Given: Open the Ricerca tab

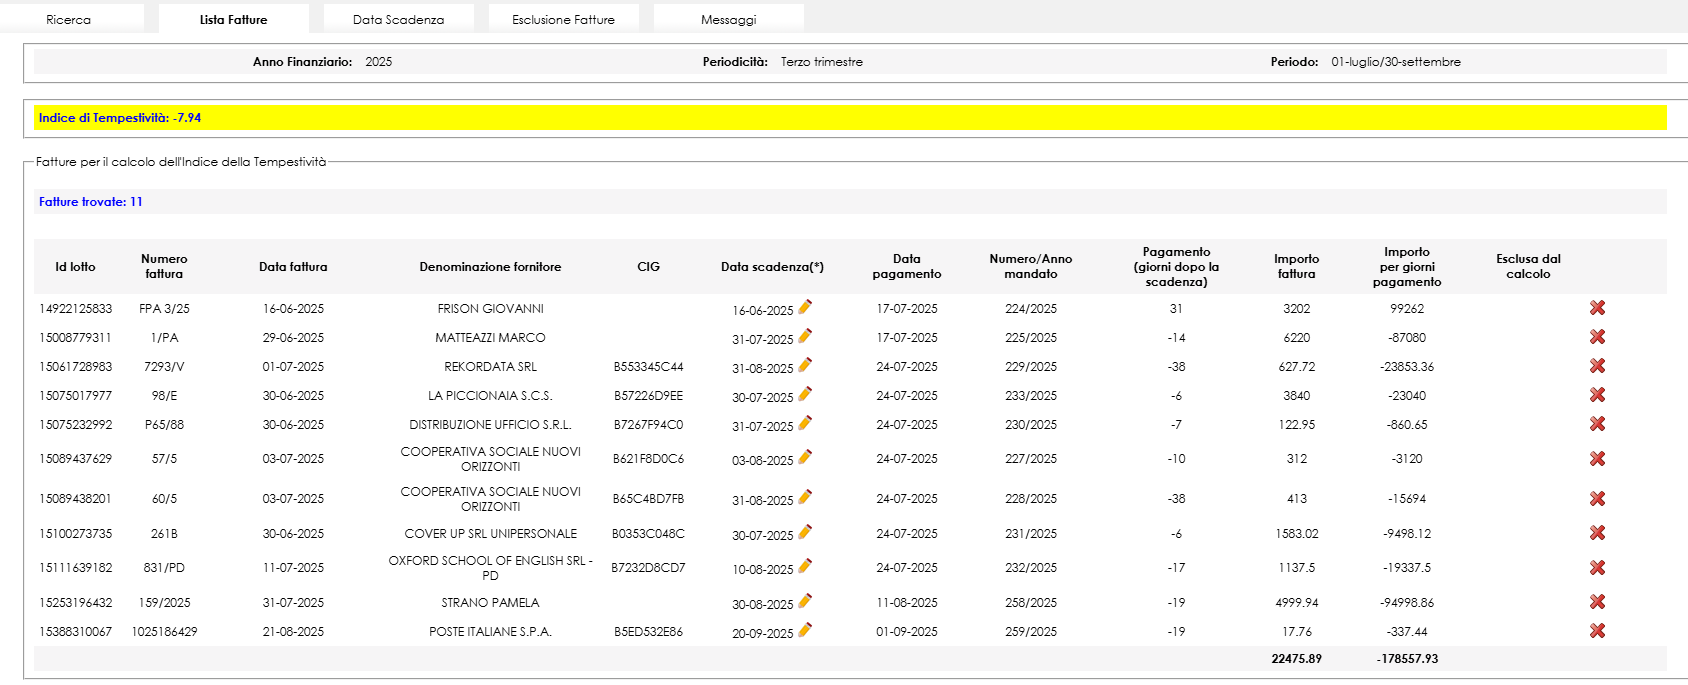Looking at the screenshot, I should [x=69, y=19].
